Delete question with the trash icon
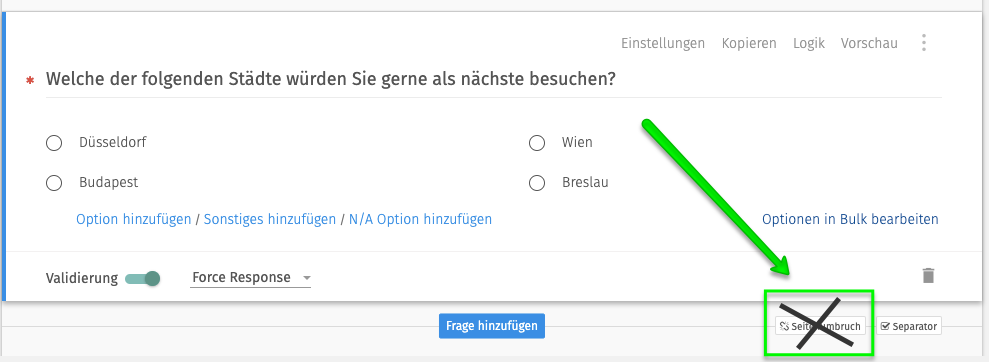Viewport: 989px width, 362px height. (928, 276)
